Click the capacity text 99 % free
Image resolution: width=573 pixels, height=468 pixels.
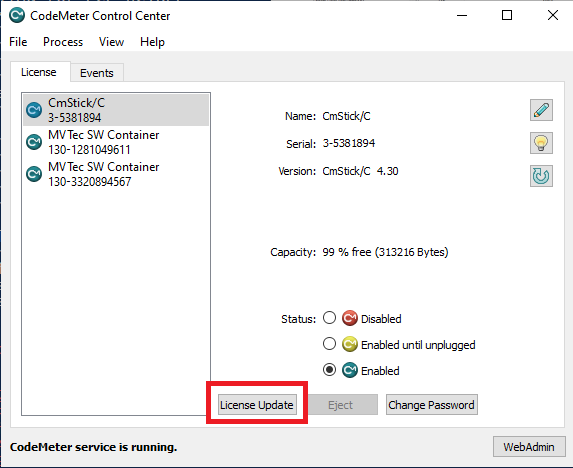click(x=385, y=252)
